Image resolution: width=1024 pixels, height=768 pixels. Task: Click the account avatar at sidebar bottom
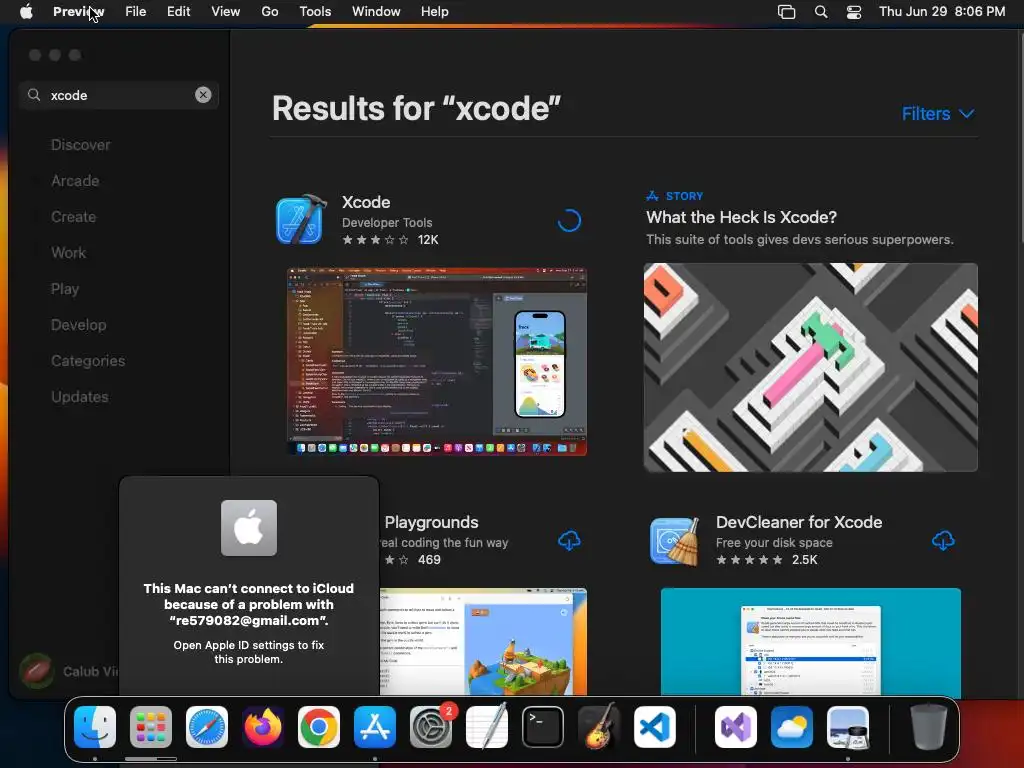coord(37,671)
